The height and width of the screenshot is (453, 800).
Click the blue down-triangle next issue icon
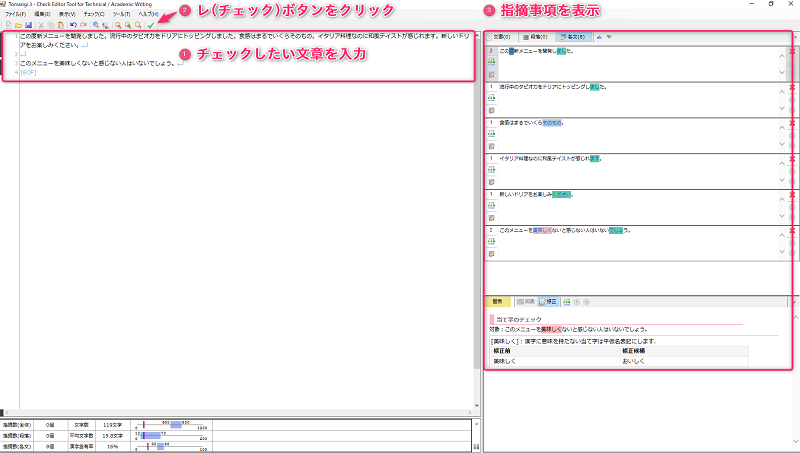point(609,36)
